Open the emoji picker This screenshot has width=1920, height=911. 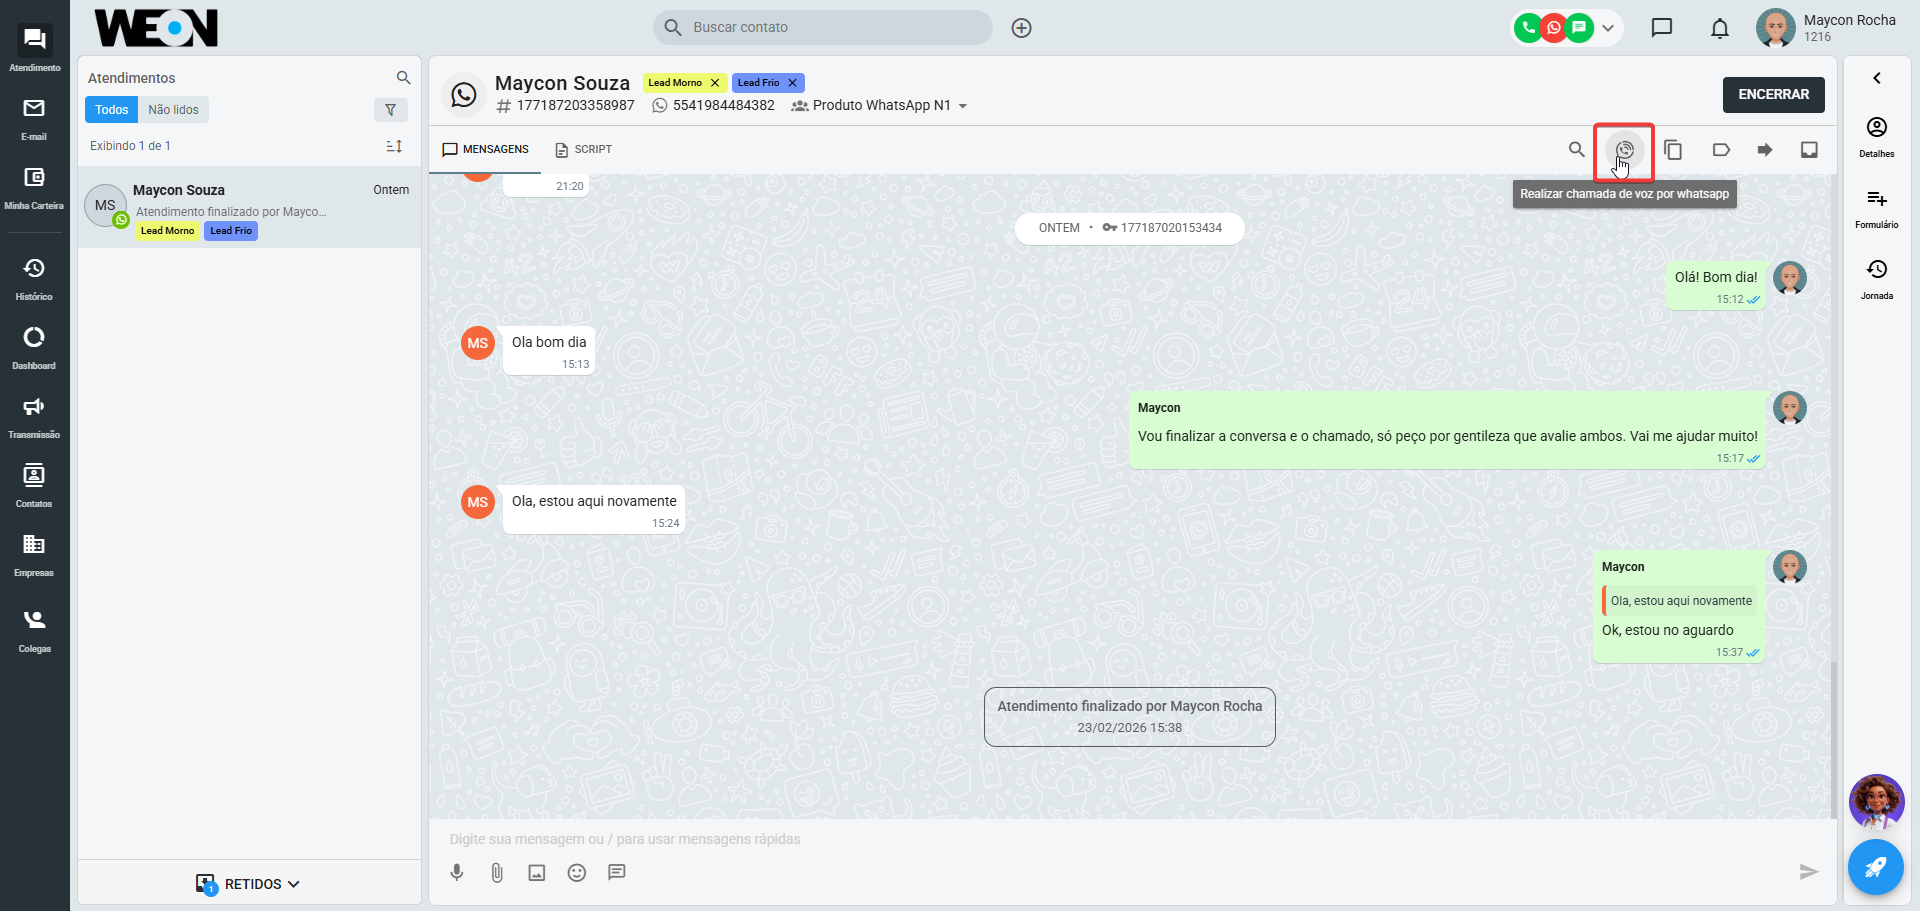[x=577, y=873]
